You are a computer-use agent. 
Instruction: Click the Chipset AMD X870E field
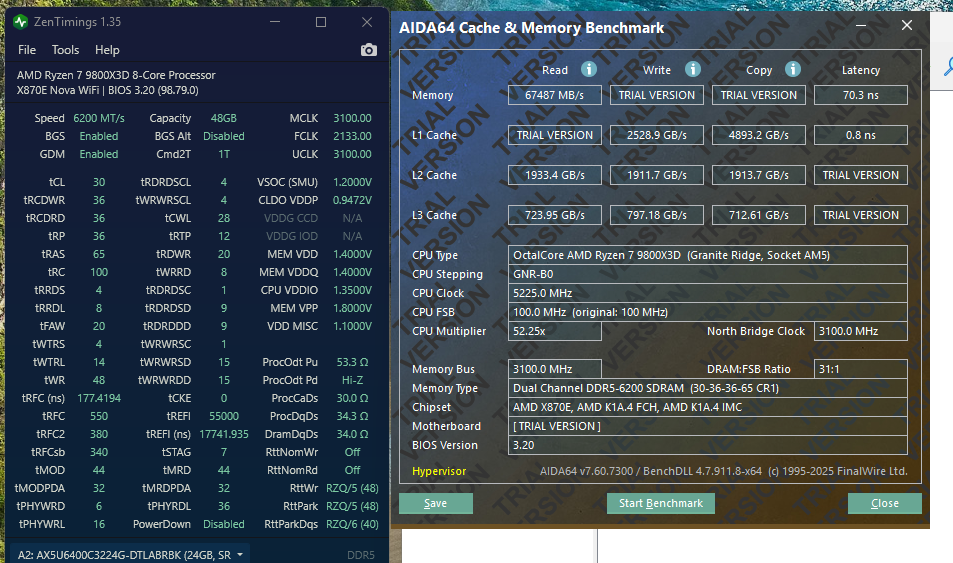[707, 407]
